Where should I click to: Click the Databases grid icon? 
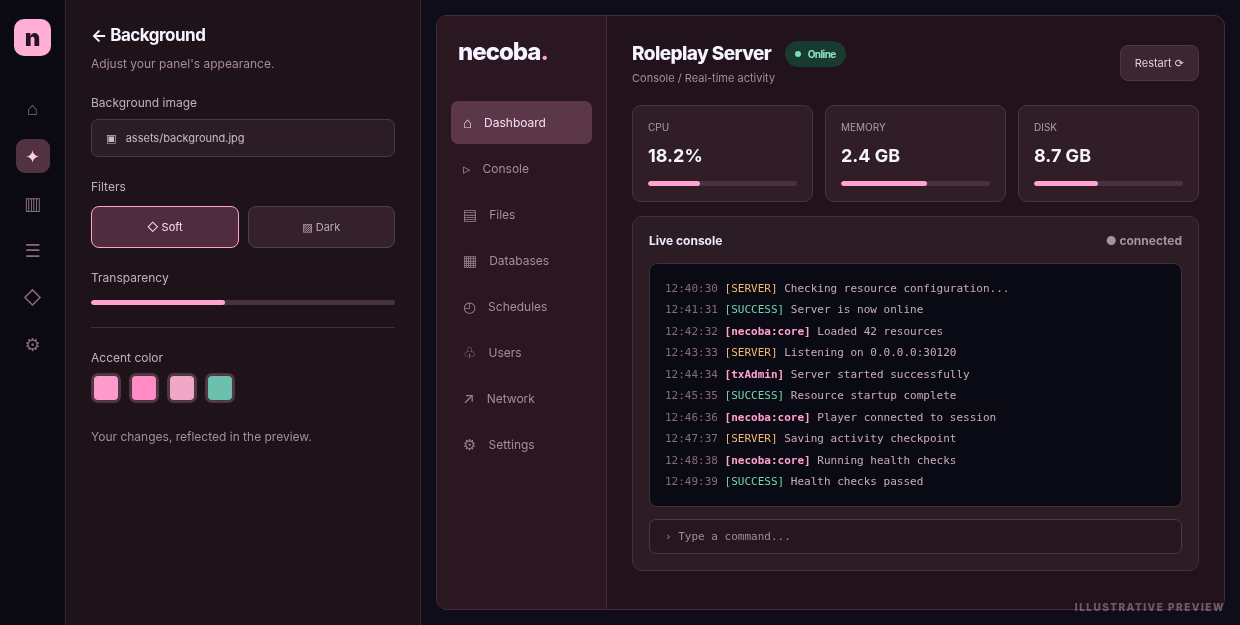tap(470, 261)
